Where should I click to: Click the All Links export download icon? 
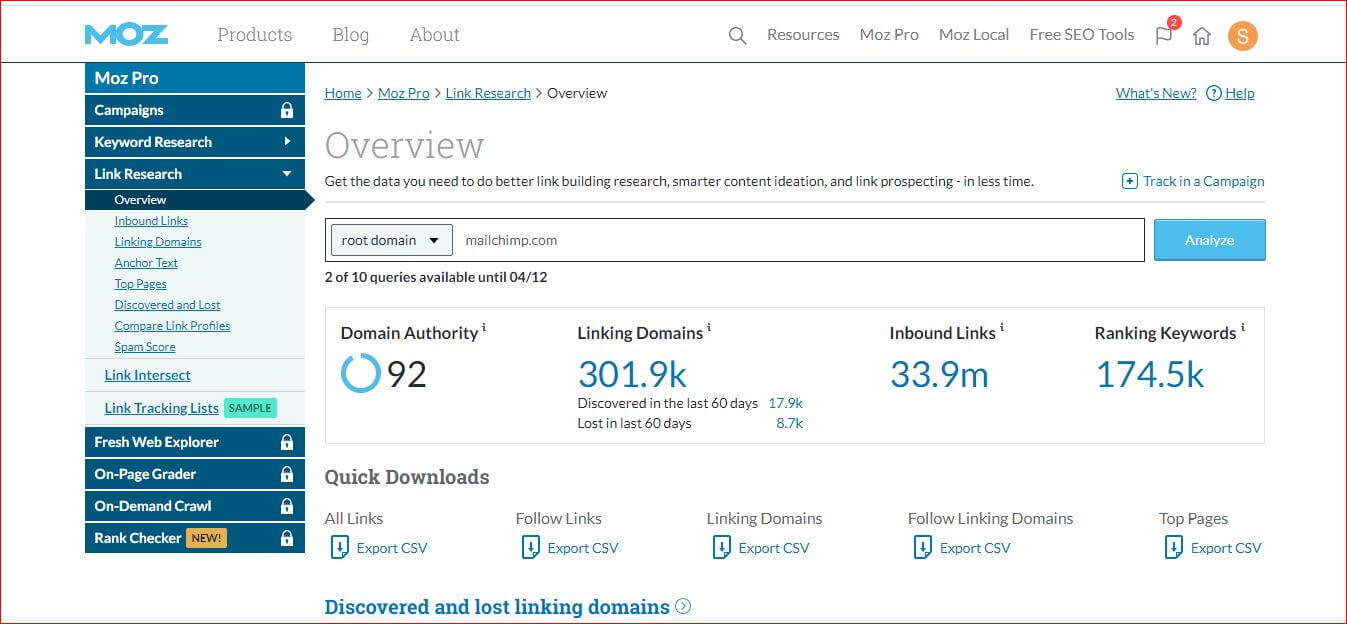(340, 548)
